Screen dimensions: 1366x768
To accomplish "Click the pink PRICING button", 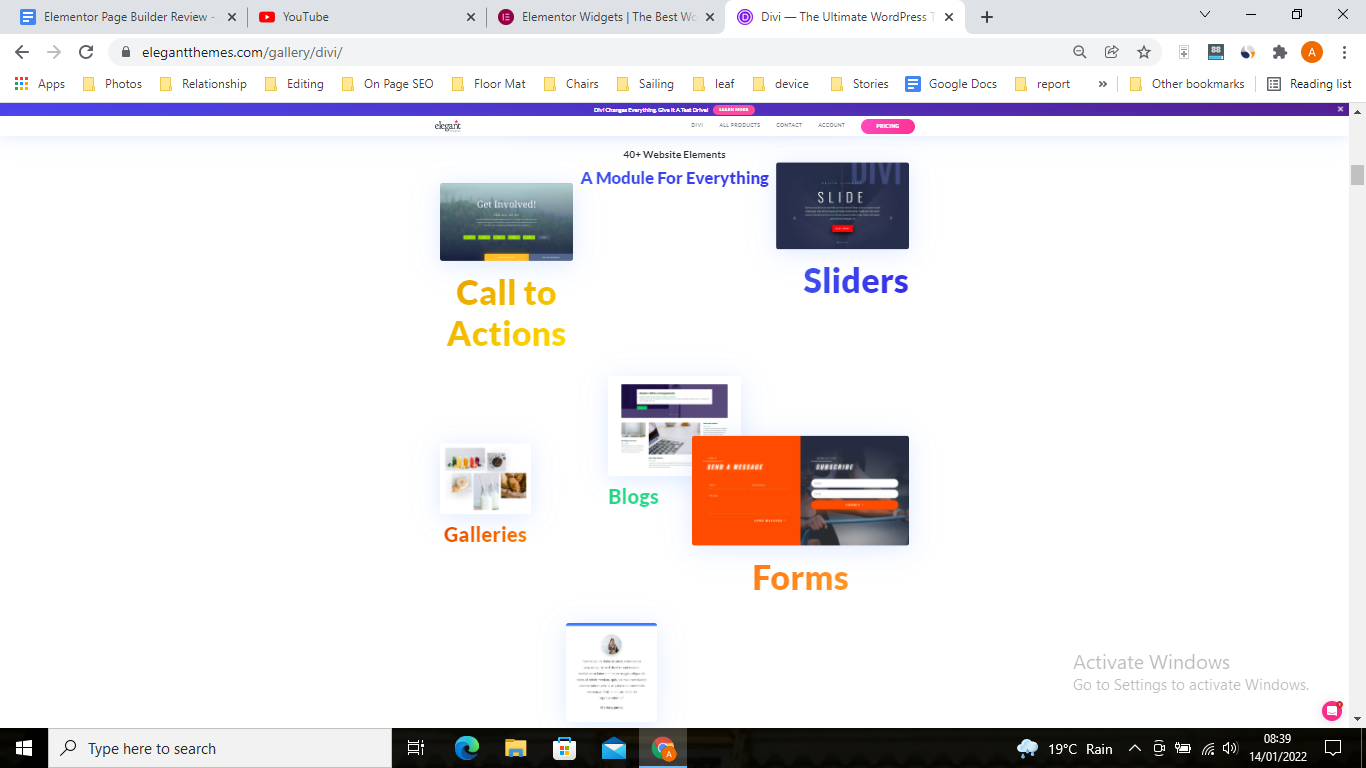I will [887, 126].
